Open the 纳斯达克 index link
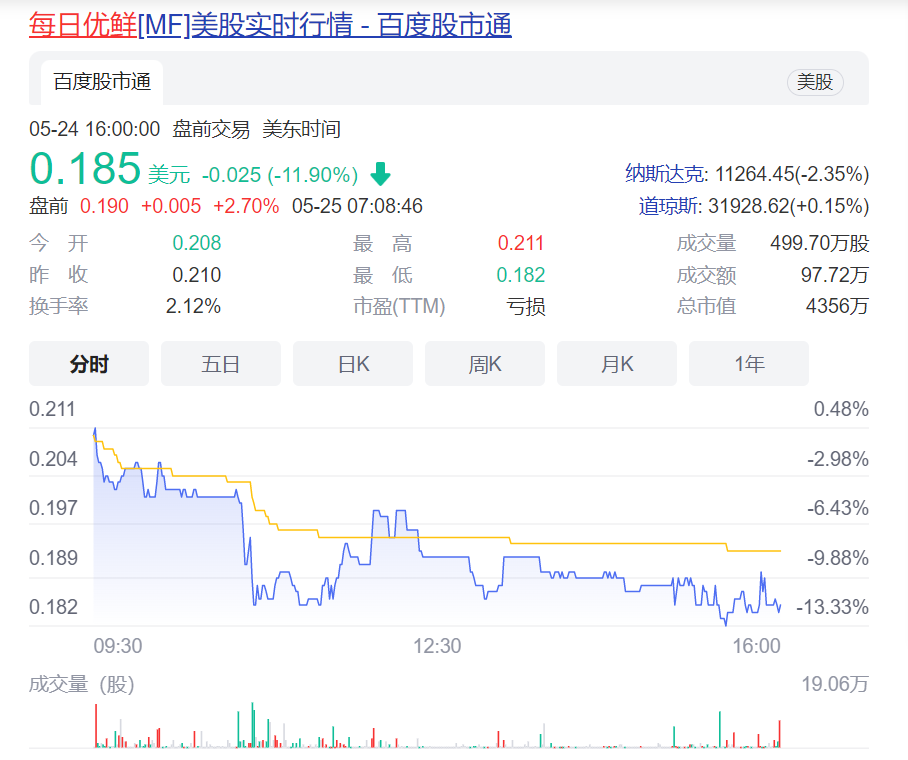 pyautogui.click(x=666, y=174)
